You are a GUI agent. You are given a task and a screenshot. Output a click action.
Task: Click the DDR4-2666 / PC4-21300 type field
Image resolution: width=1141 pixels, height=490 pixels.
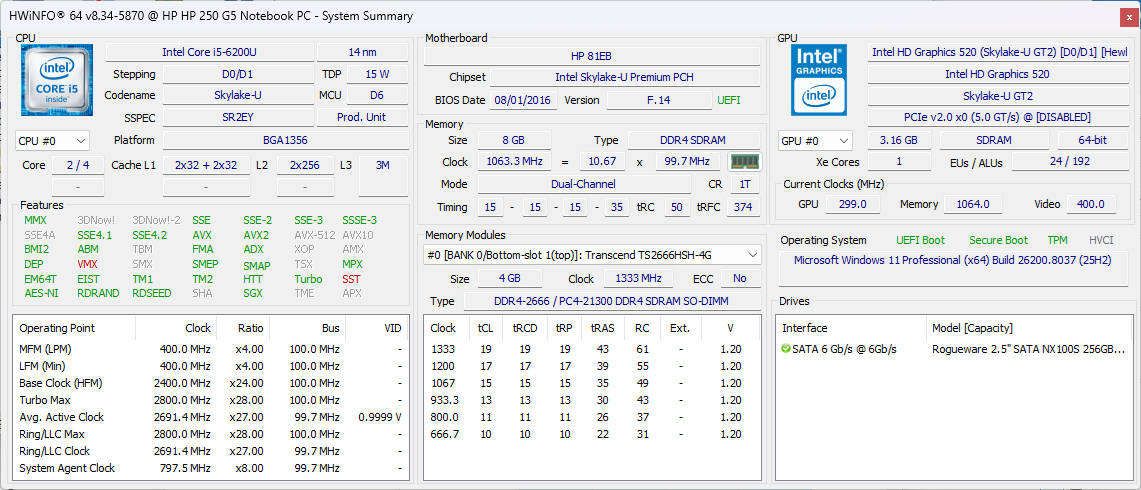point(612,301)
